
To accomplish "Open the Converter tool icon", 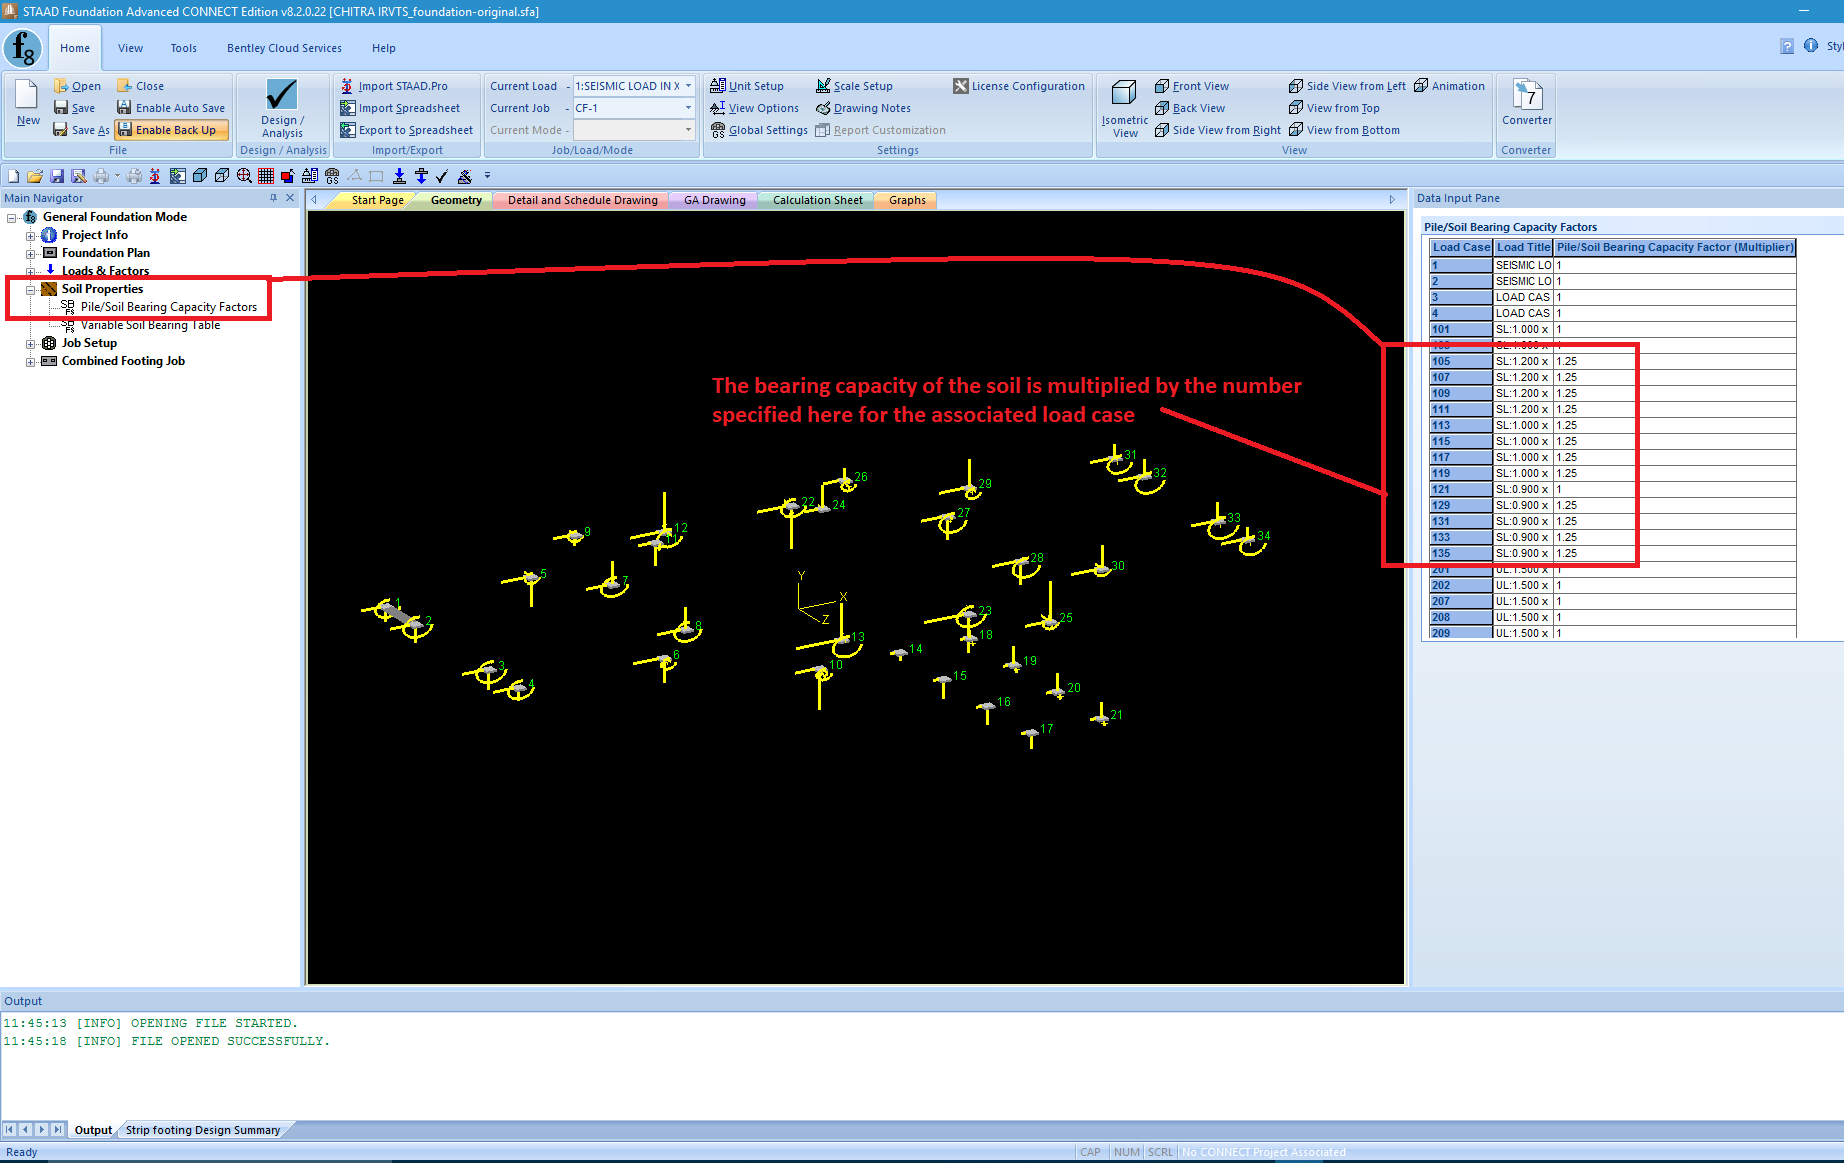I will [x=1527, y=95].
